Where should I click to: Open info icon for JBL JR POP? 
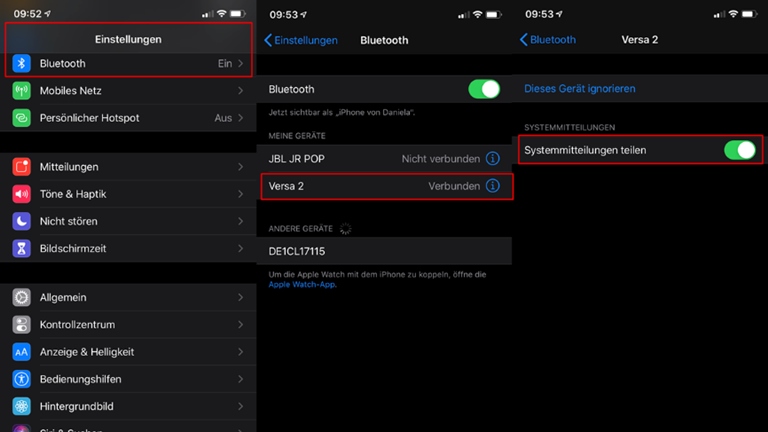click(x=492, y=159)
